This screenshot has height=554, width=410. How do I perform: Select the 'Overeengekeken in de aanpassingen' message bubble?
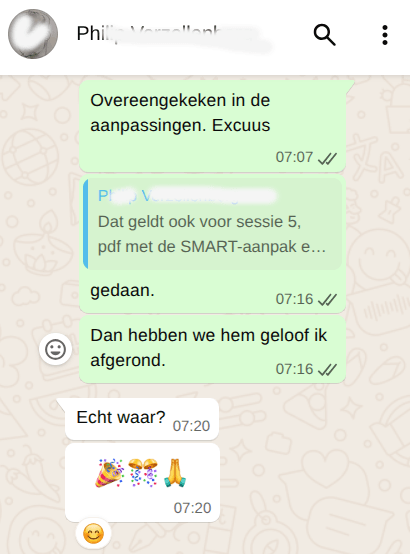coord(212,126)
